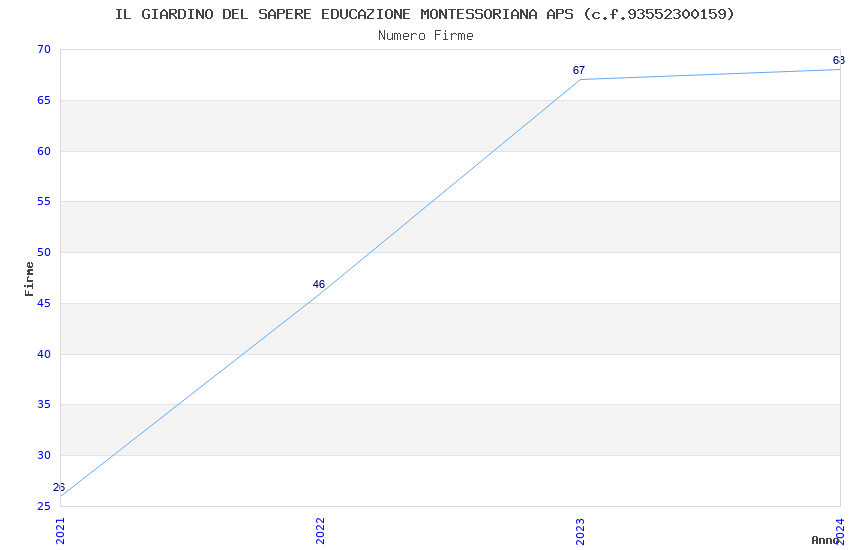Image resolution: width=850 pixels, height=550 pixels.
Task: Select the data point labeled 46
Action: [320, 293]
